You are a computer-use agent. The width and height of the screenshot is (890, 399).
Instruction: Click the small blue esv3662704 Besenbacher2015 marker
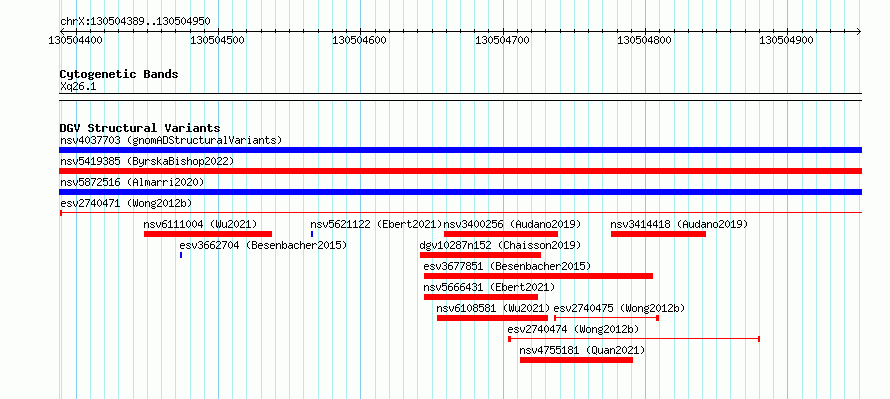coord(181,255)
